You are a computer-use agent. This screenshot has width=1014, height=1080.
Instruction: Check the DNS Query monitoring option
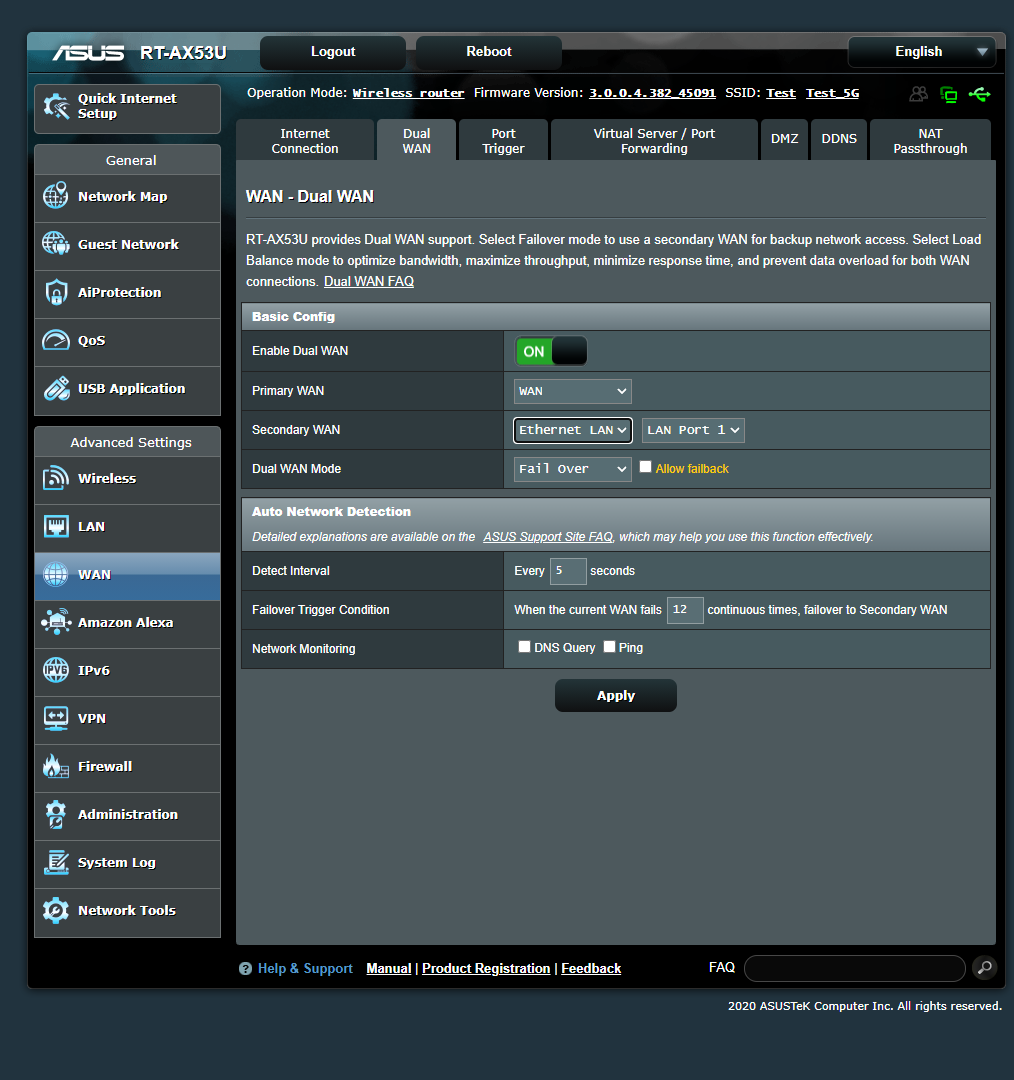(x=524, y=646)
